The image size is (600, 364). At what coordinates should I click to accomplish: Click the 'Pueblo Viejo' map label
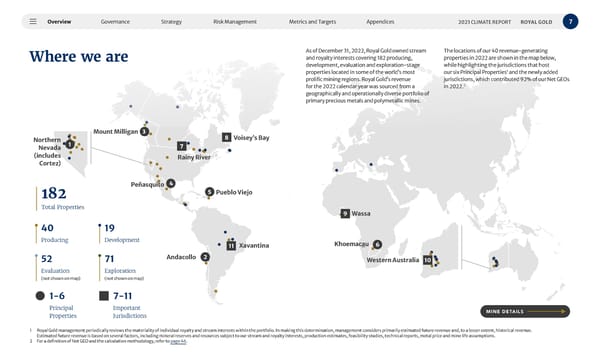click(x=234, y=192)
